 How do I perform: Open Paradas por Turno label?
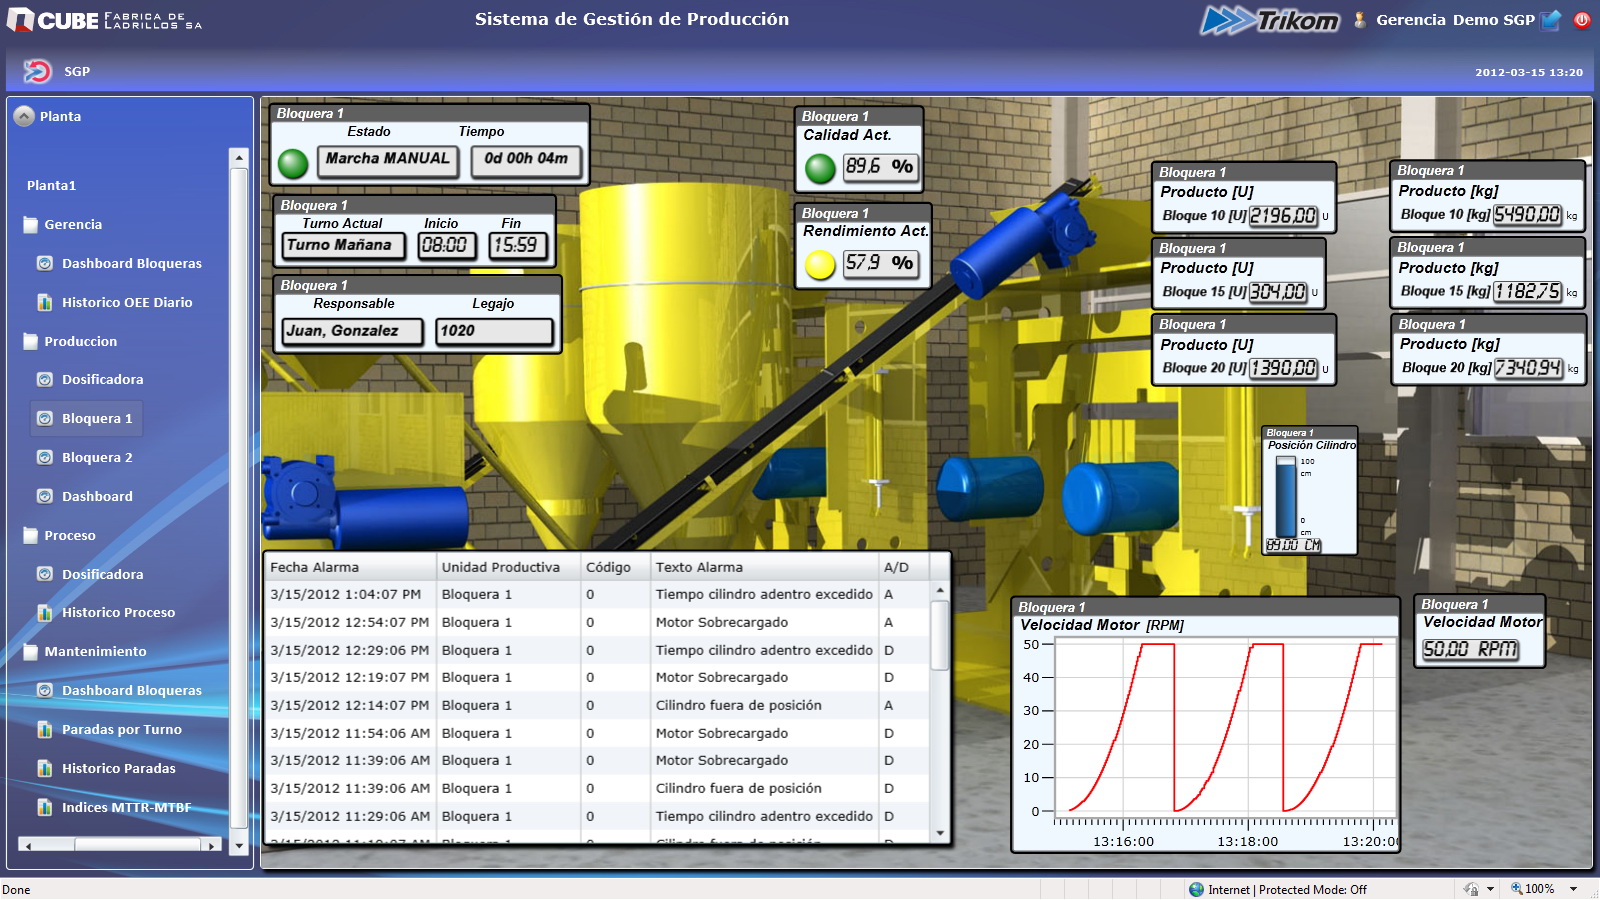pos(122,730)
